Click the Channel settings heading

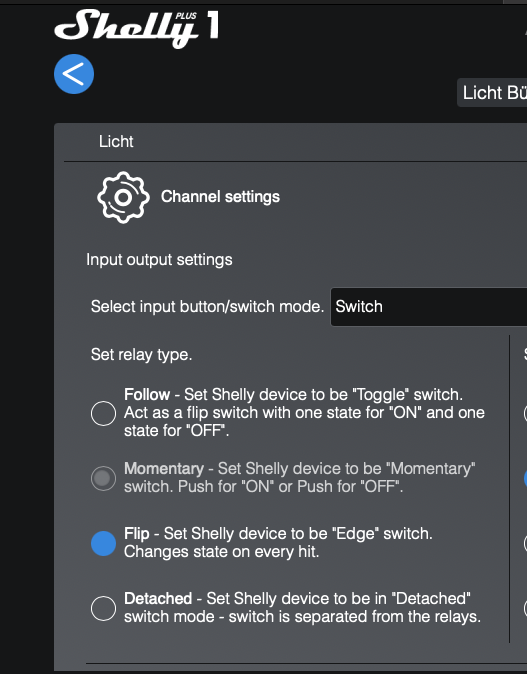pos(220,197)
